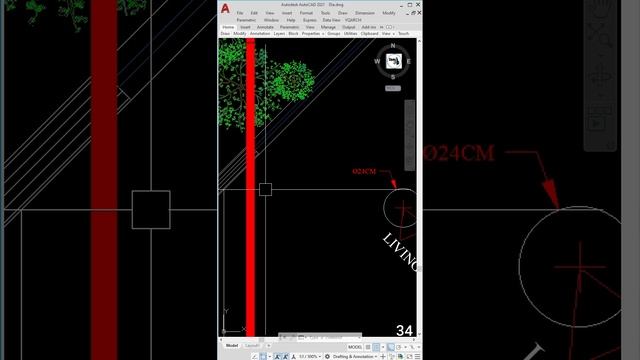Click the ViewCube top face
640x360 pixels.
[393, 61]
